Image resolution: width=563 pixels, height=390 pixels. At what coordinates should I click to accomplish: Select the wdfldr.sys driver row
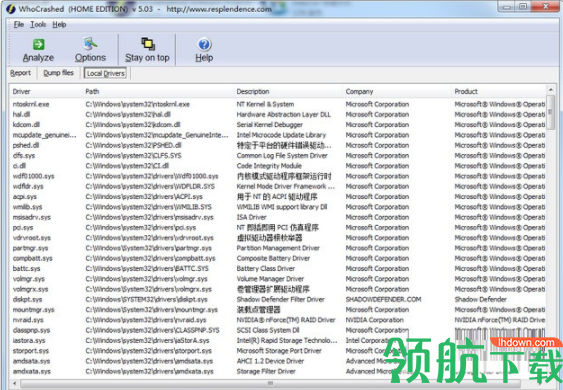[278, 186]
